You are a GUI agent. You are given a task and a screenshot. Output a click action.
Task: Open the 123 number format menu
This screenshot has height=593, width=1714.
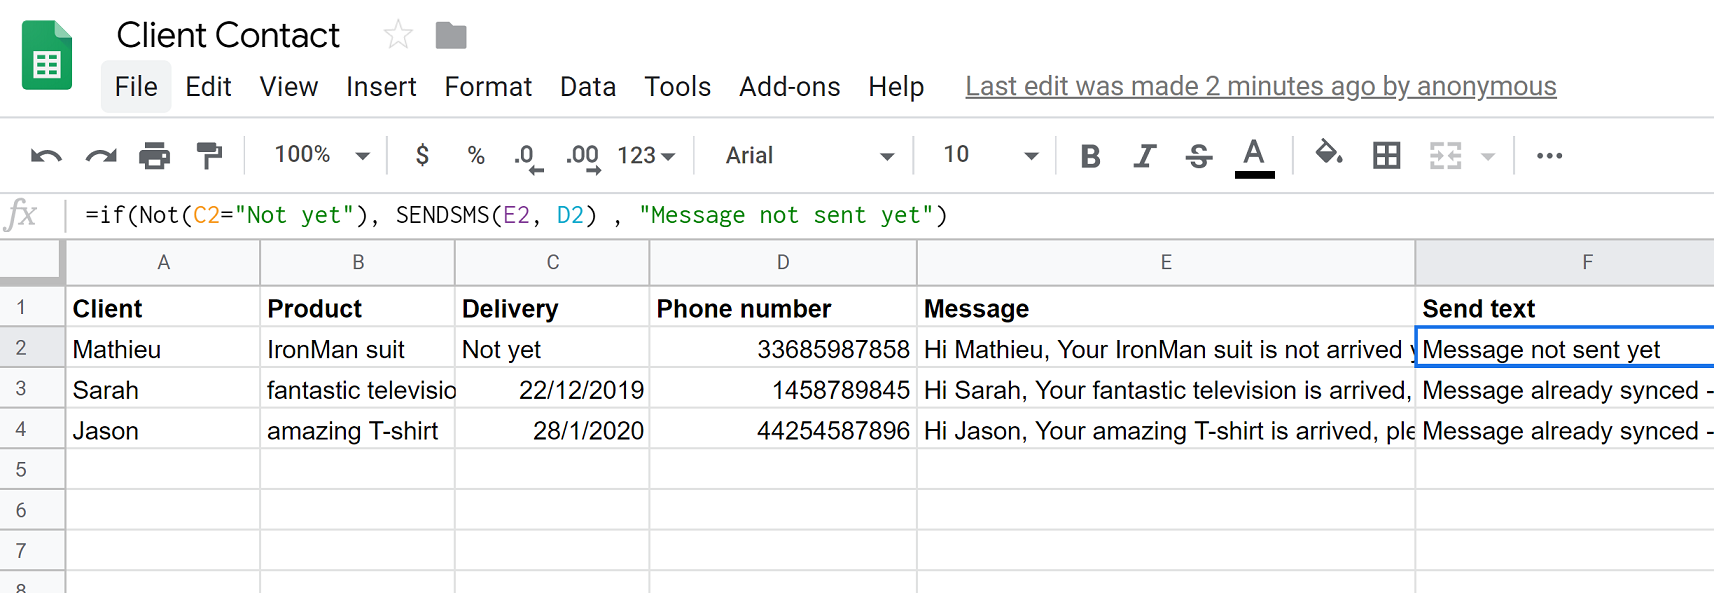point(645,155)
